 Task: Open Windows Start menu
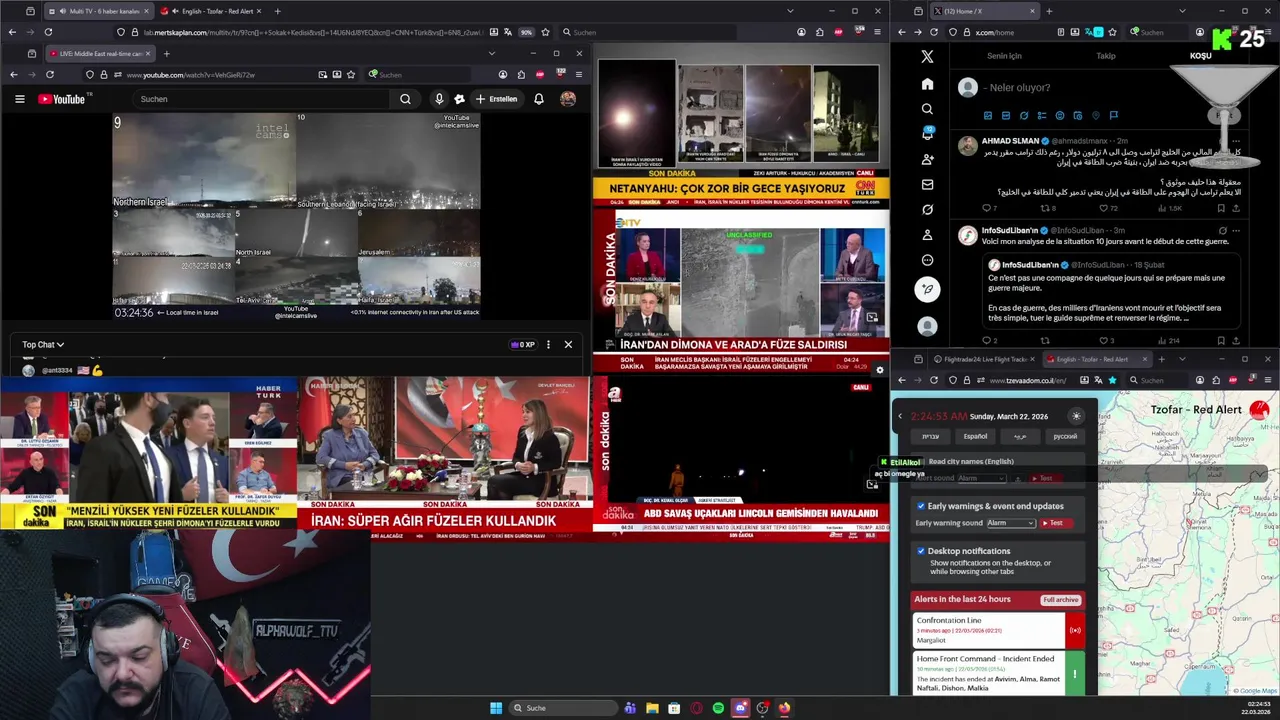(496, 708)
